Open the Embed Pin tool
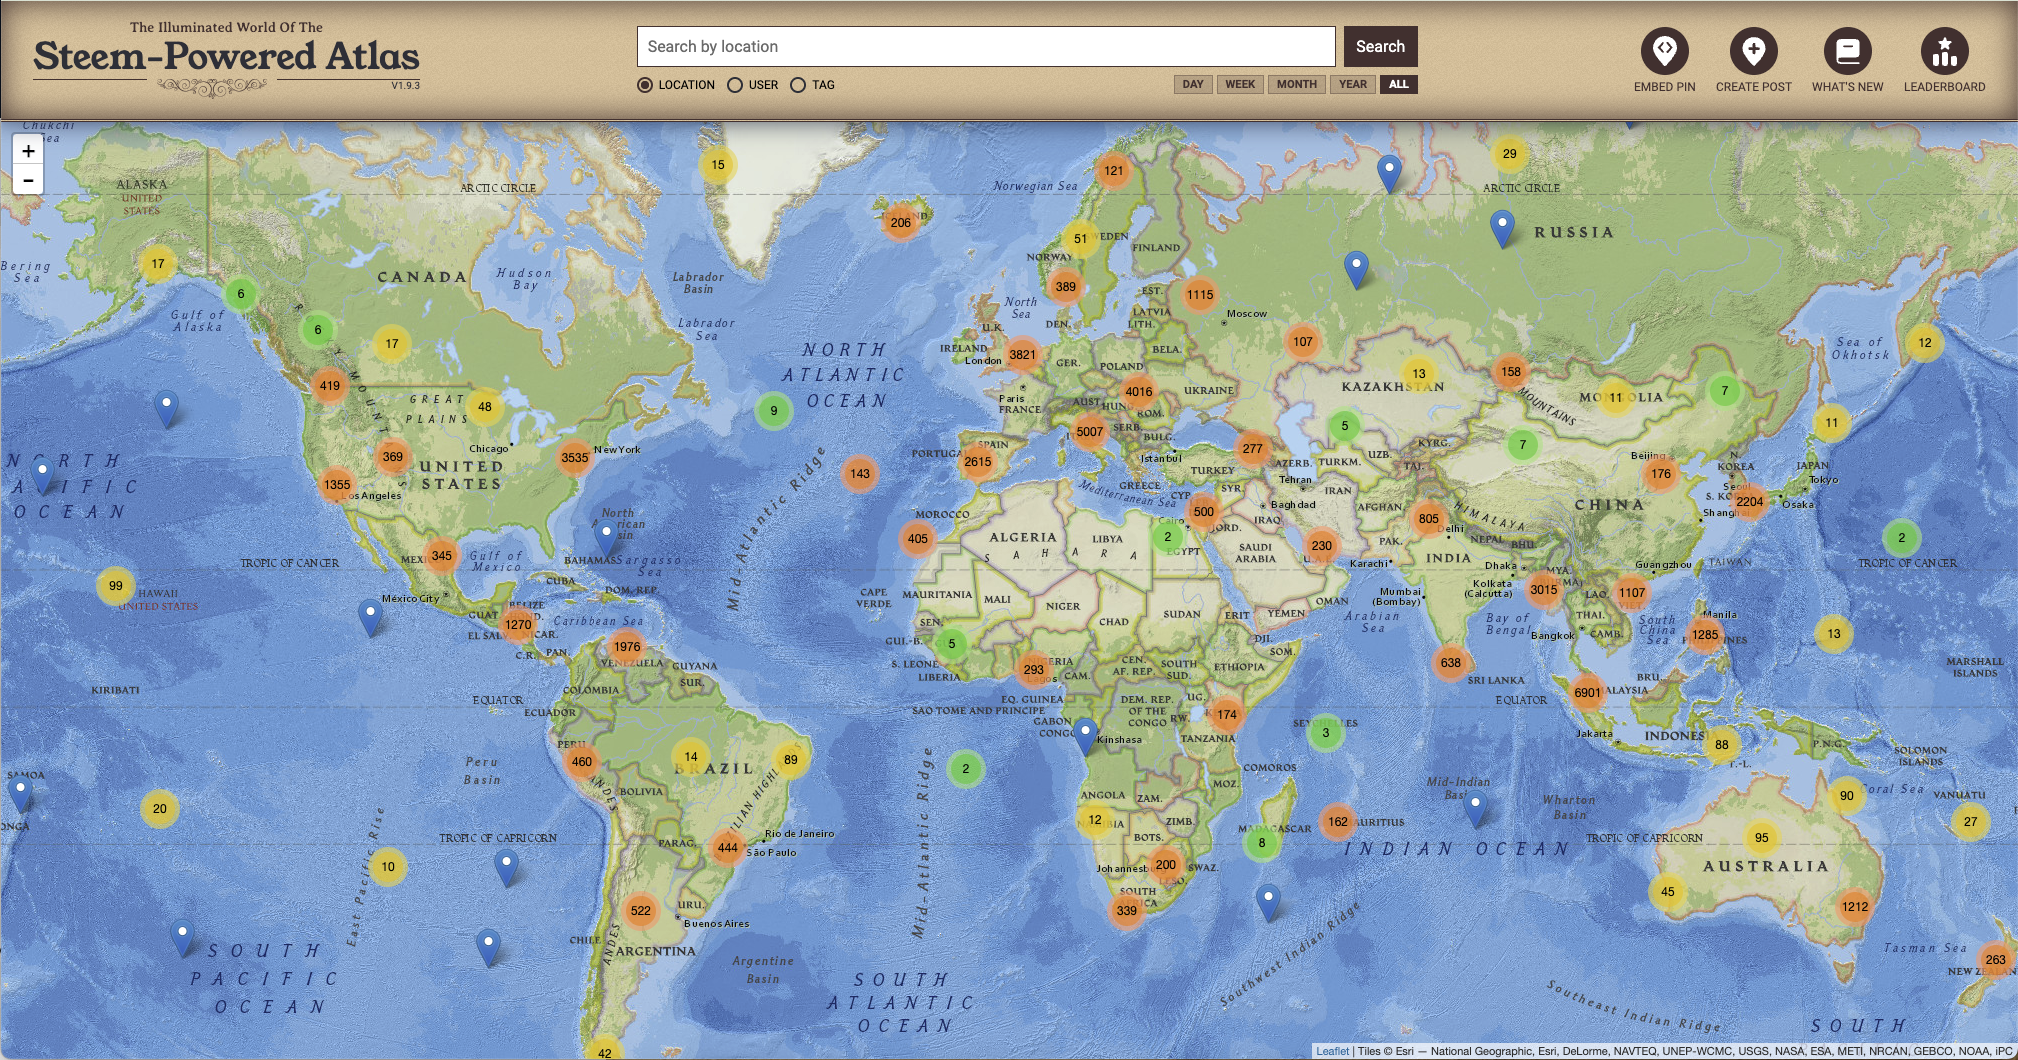2018x1060 pixels. [x=1664, y=60]
